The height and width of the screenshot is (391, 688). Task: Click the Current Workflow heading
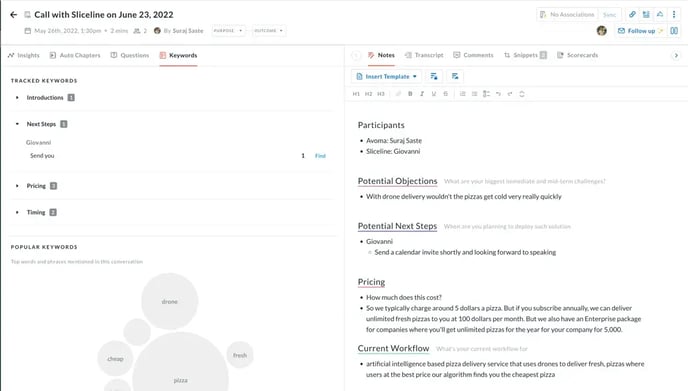393,348
